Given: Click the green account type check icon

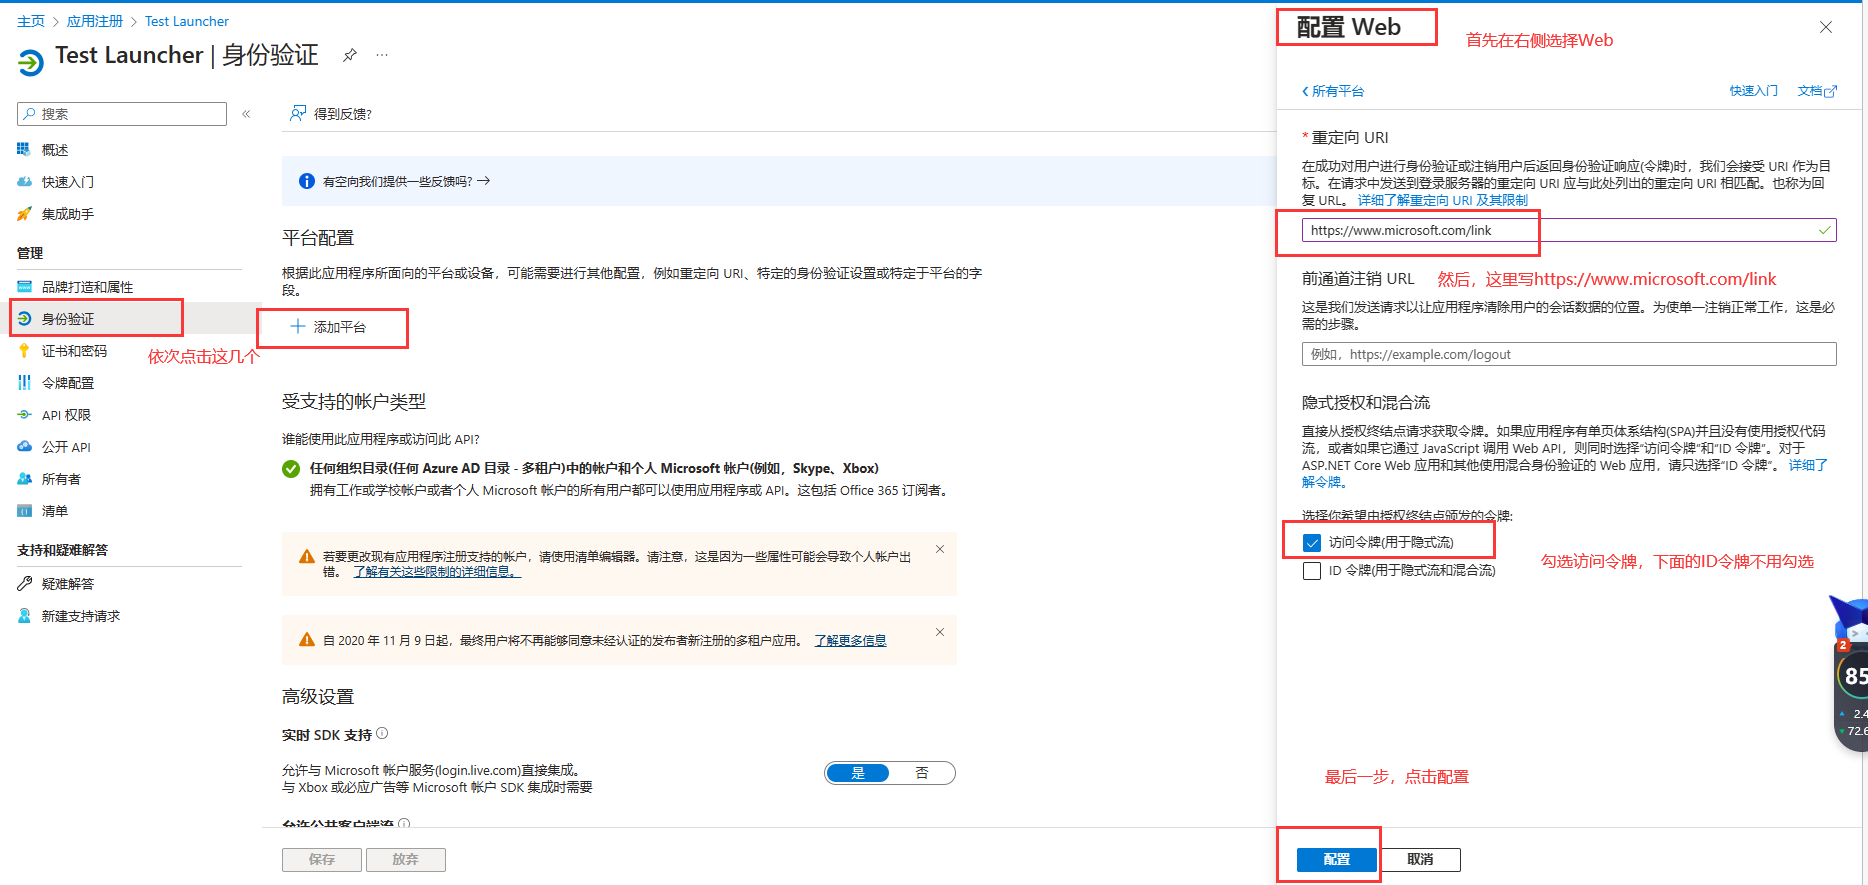Looking at the screenshot, I should [x=291, y=469].
